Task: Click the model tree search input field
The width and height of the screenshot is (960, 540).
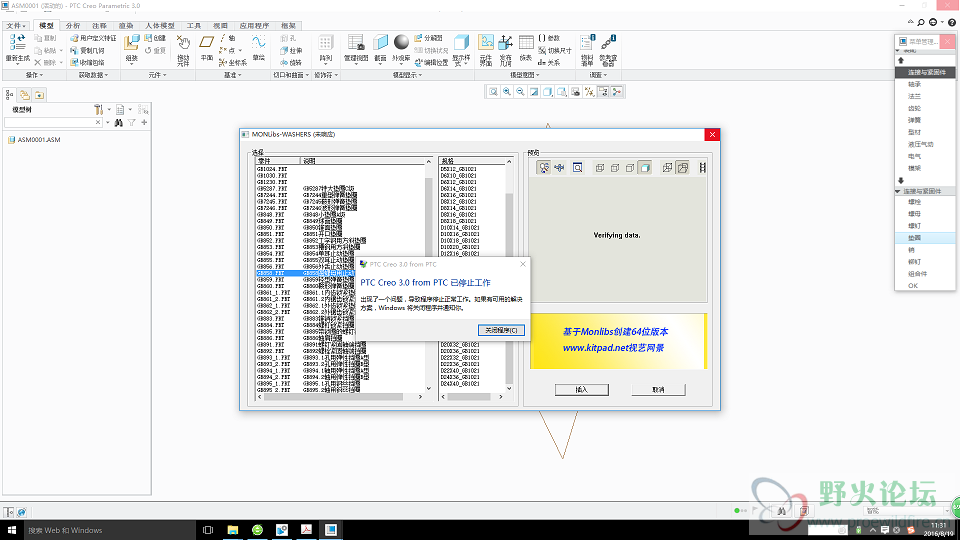Action: [x=53, y=122]
